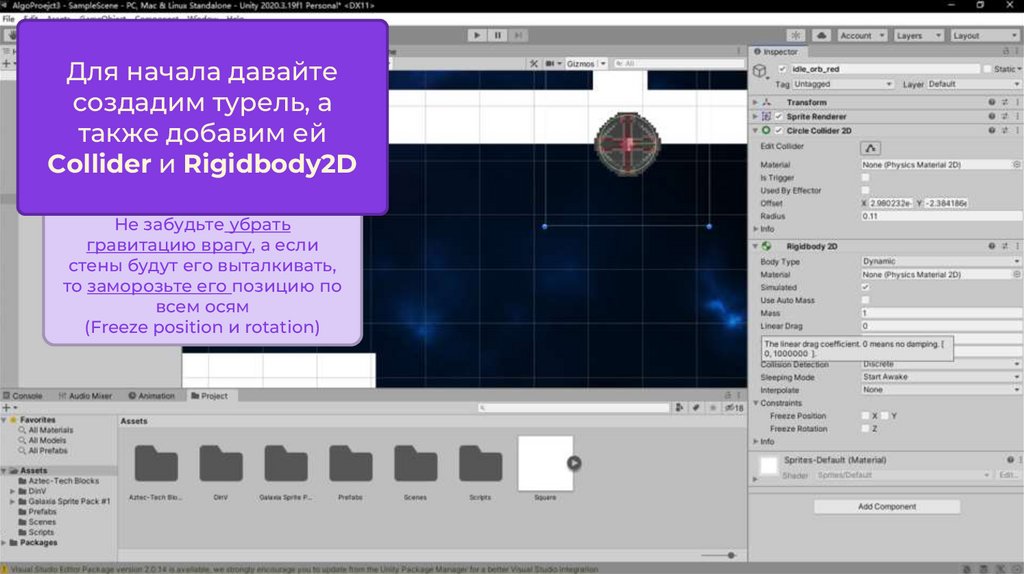Open the Circle Collider 2D help icon
Screen dimensions: 1024x574
coord(991,130)
